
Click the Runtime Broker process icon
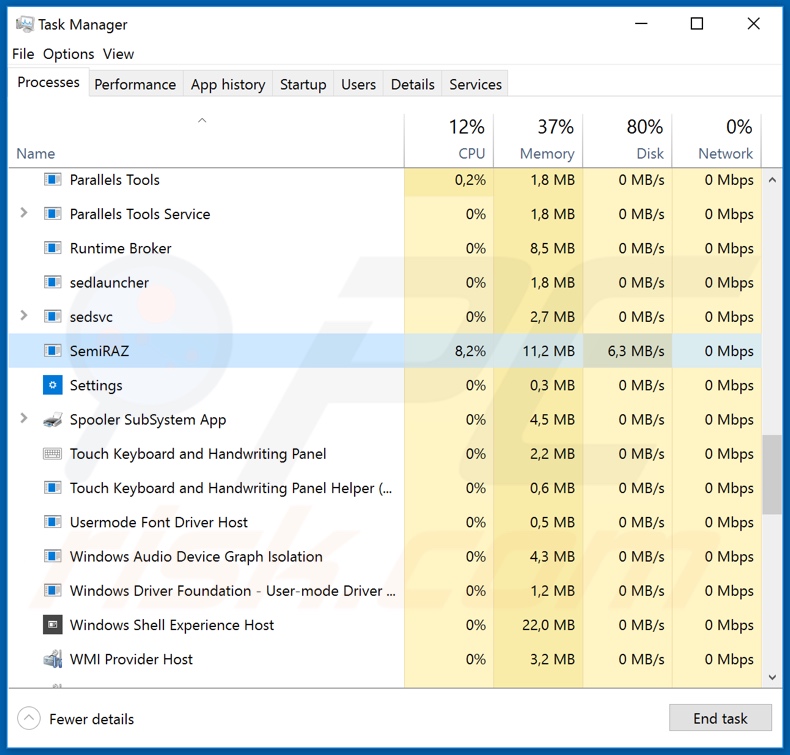52,248
